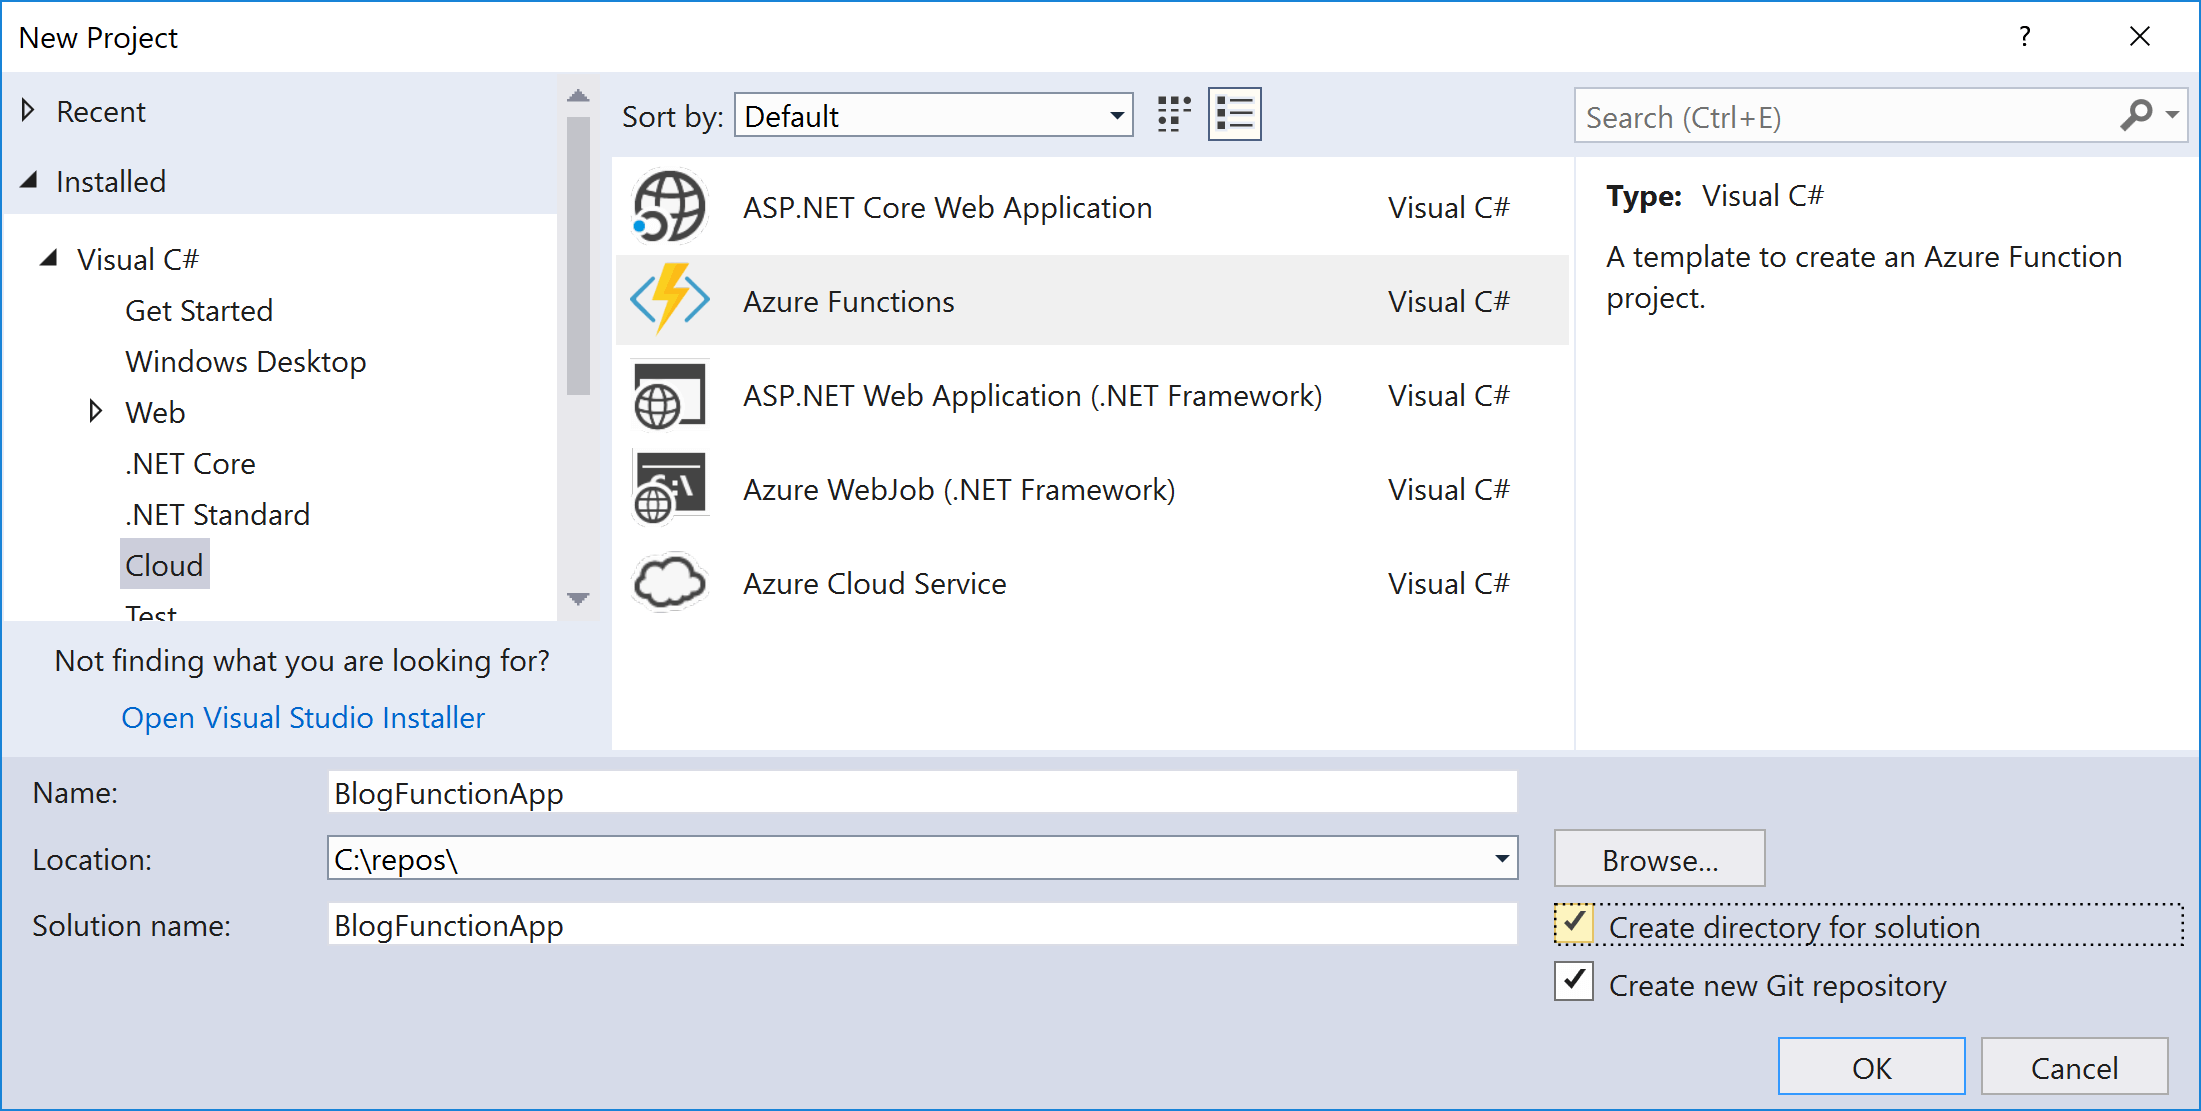
Task: Toggle Create new Git repository checkbox
Action: click(1574, 981)
